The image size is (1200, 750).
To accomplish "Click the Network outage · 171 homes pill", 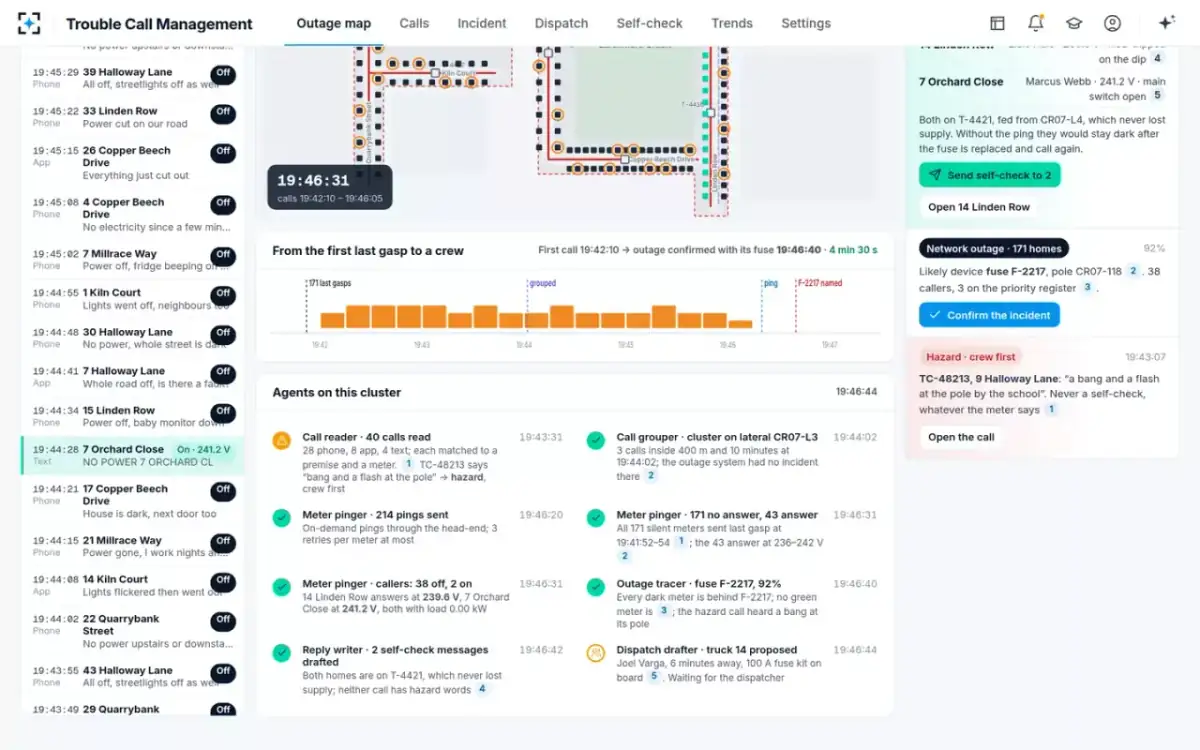I will [994, 249].
